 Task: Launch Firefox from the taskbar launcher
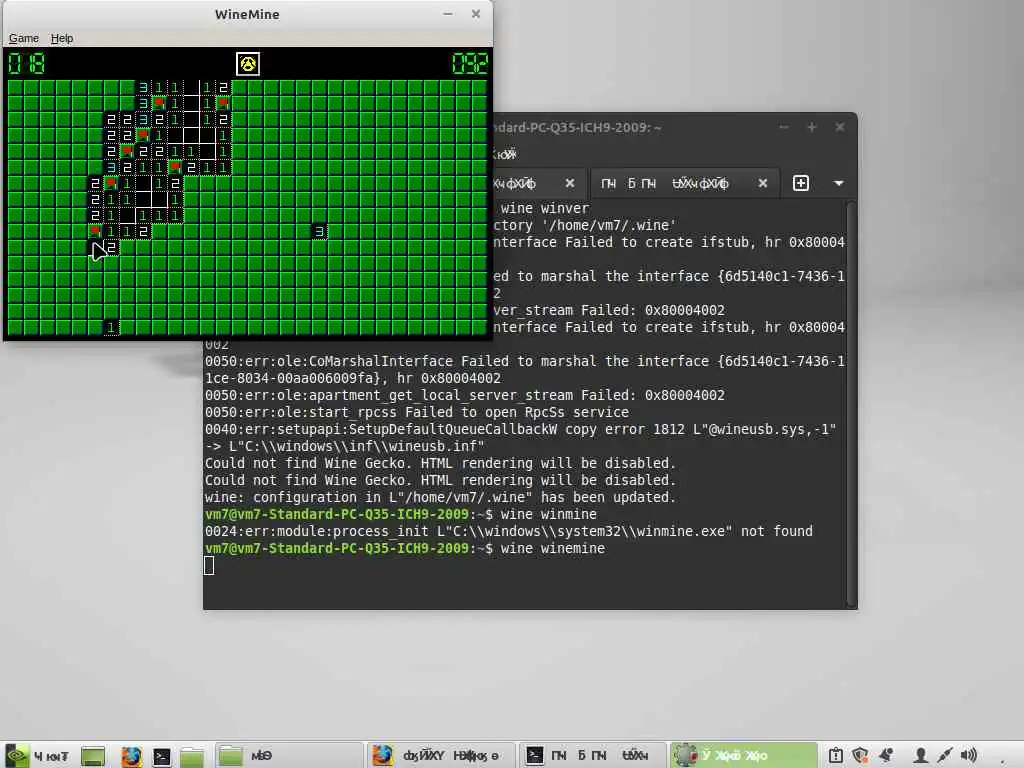tap(131, 756)
